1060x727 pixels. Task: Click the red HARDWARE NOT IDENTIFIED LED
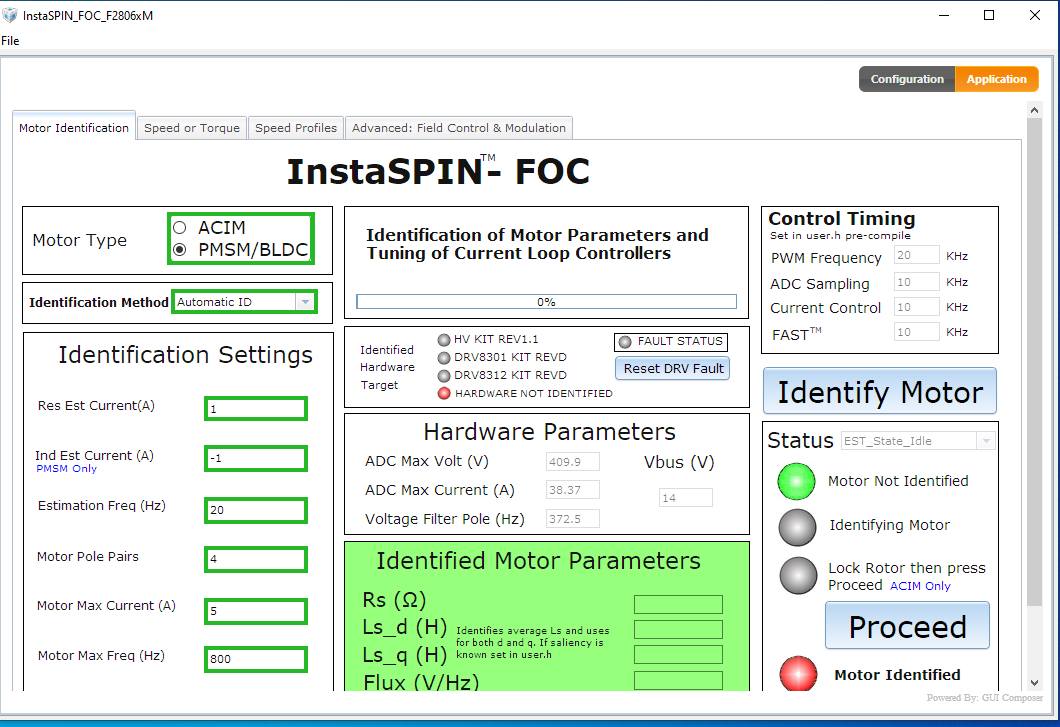(444, 393)
